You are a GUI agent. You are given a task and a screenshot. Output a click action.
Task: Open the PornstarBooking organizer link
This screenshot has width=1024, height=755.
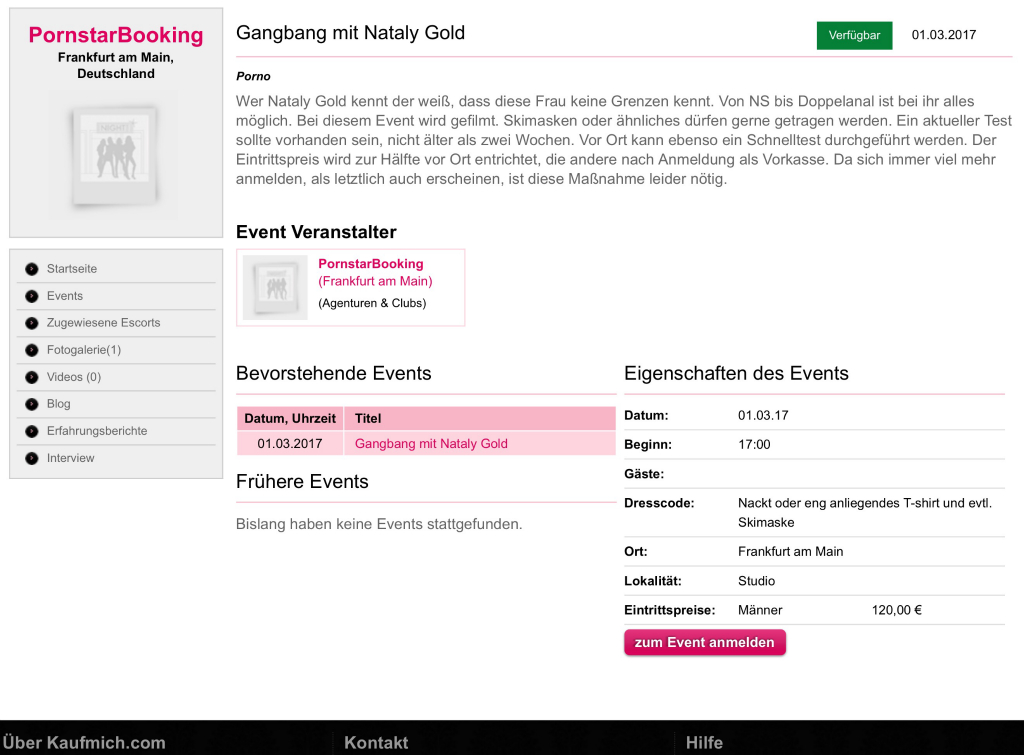point(371,264)
